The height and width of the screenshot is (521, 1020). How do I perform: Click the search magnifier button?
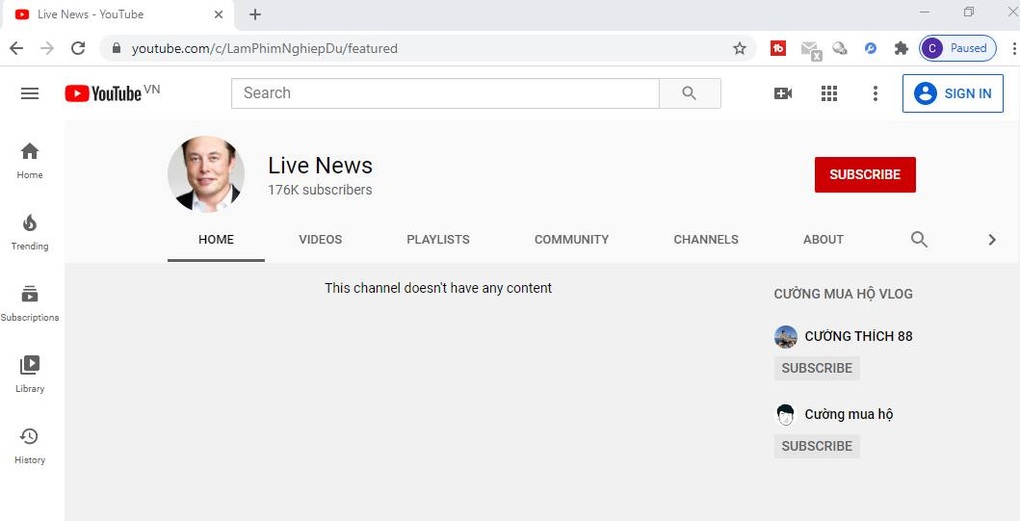[x=689, y=93]
